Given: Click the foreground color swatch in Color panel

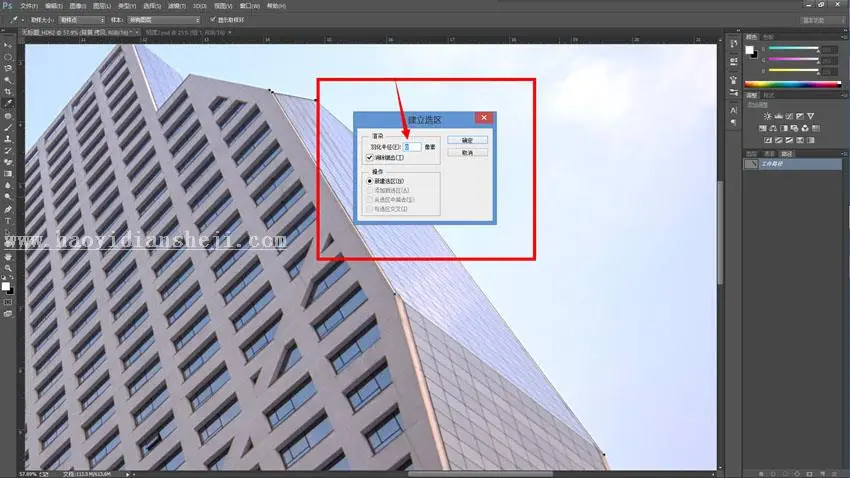Looking at the screenshot, I should click(x=750, y=50).
